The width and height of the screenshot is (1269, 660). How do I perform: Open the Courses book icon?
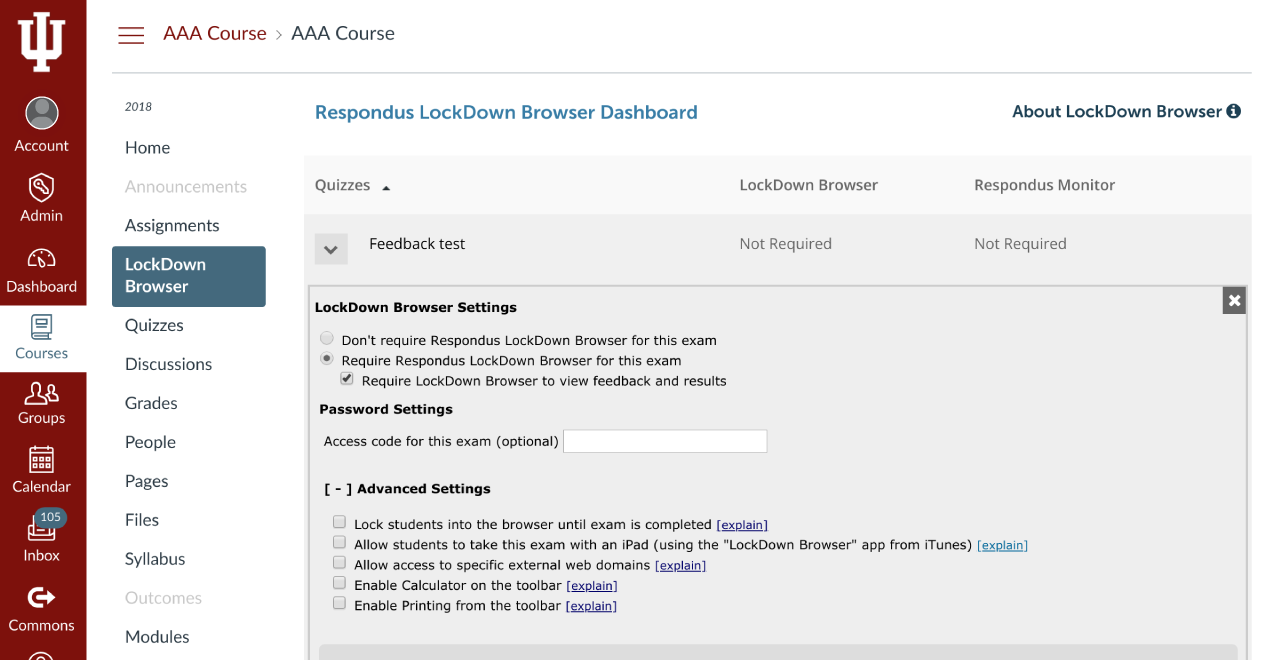pos(41,327)
